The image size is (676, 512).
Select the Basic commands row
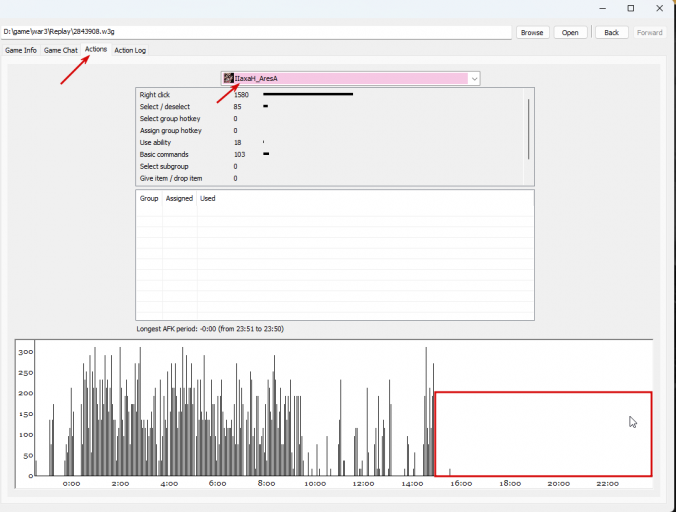click(x=330, y=154)
